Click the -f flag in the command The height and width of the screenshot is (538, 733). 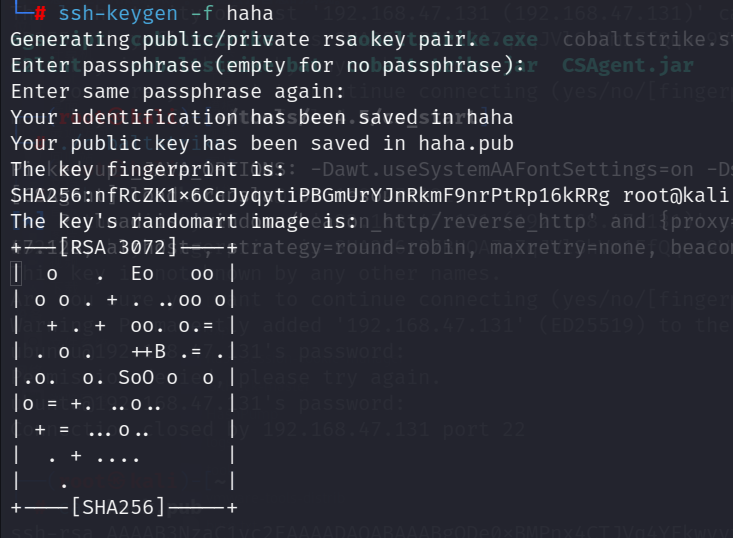click(202, 13)
